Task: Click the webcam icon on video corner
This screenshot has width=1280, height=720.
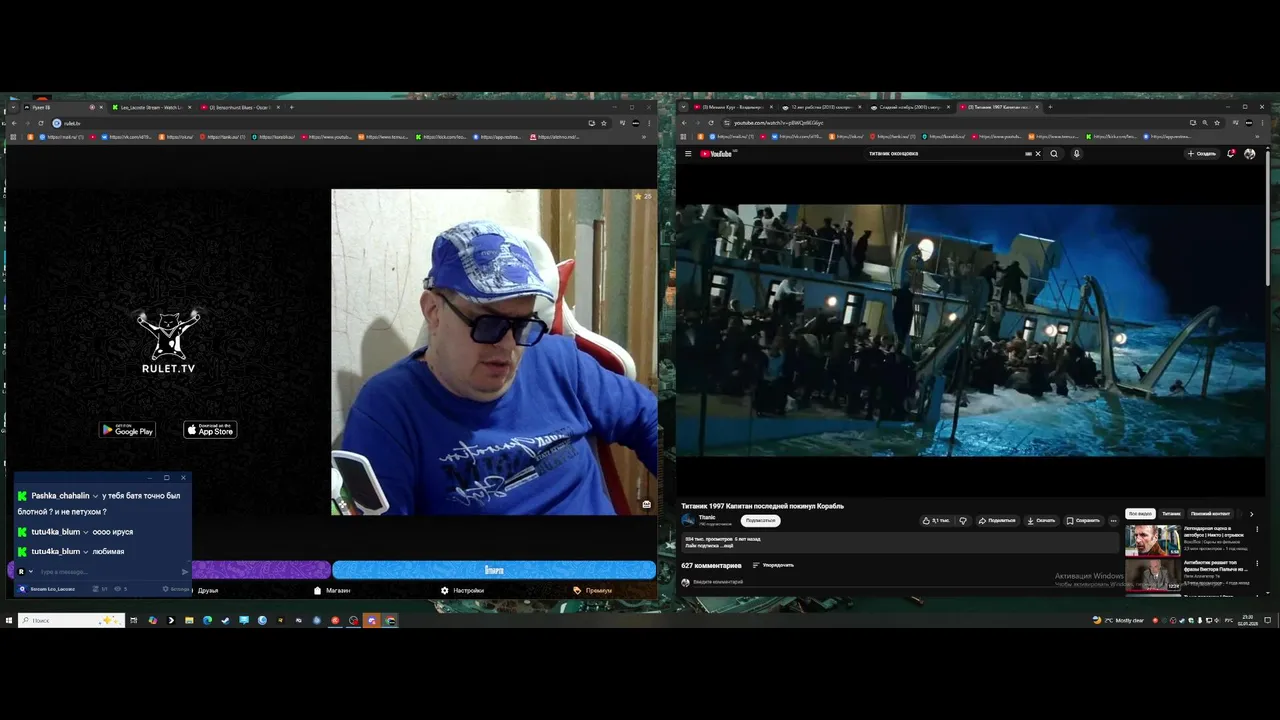Action: 646,504
